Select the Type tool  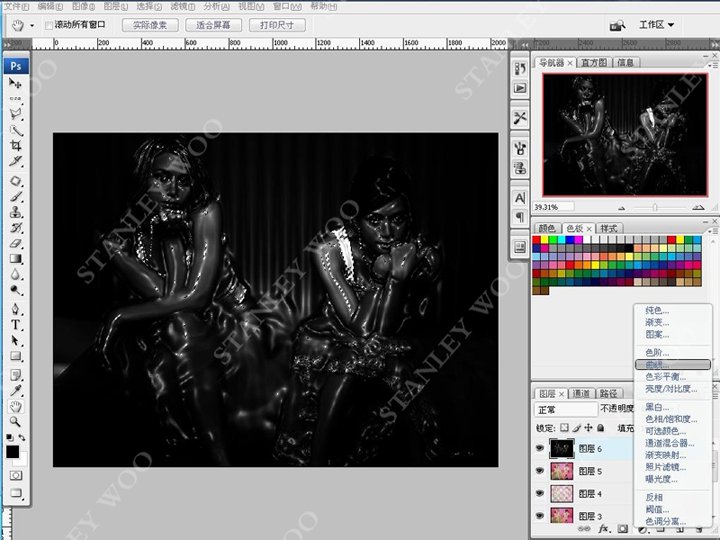[x=16, y=325]
